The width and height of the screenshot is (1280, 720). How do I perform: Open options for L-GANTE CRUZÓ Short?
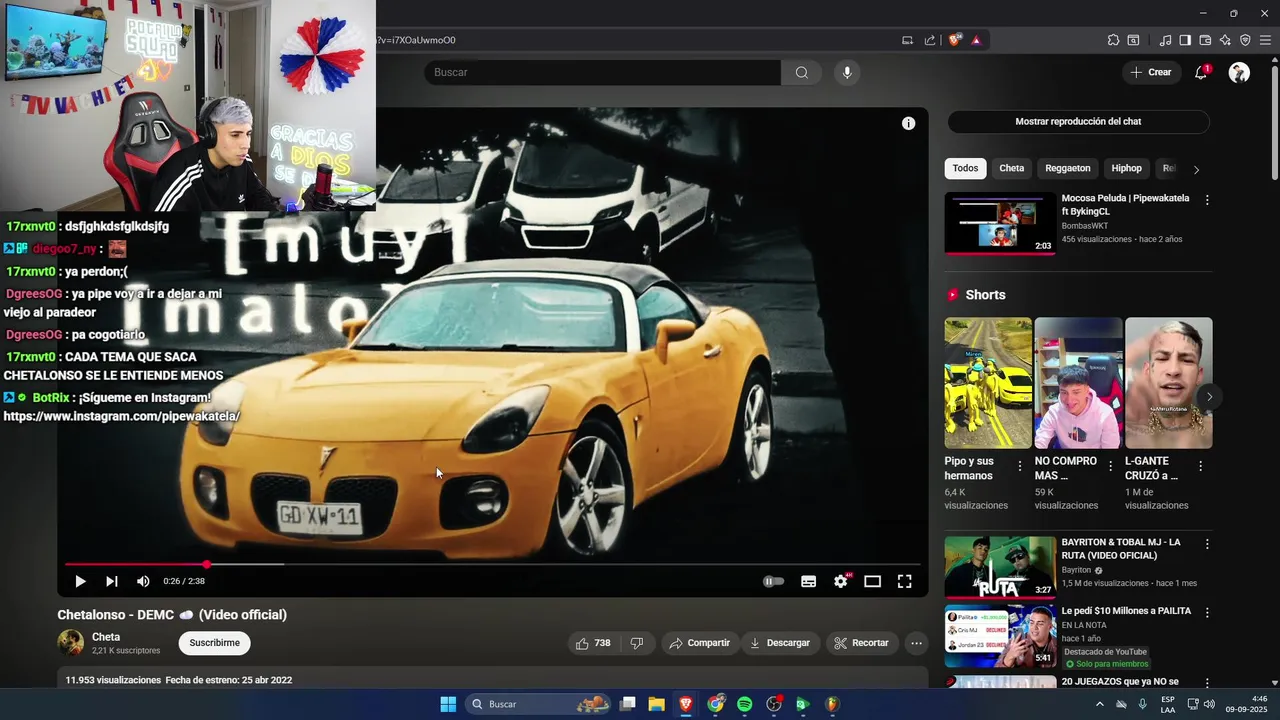[x=1200, y=466]
